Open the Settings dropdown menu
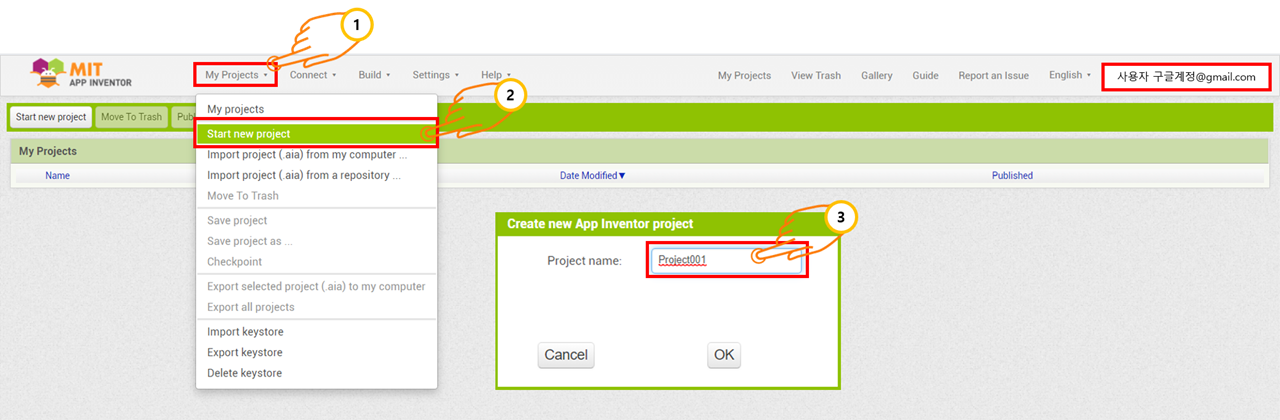 (x=436, y=75)
